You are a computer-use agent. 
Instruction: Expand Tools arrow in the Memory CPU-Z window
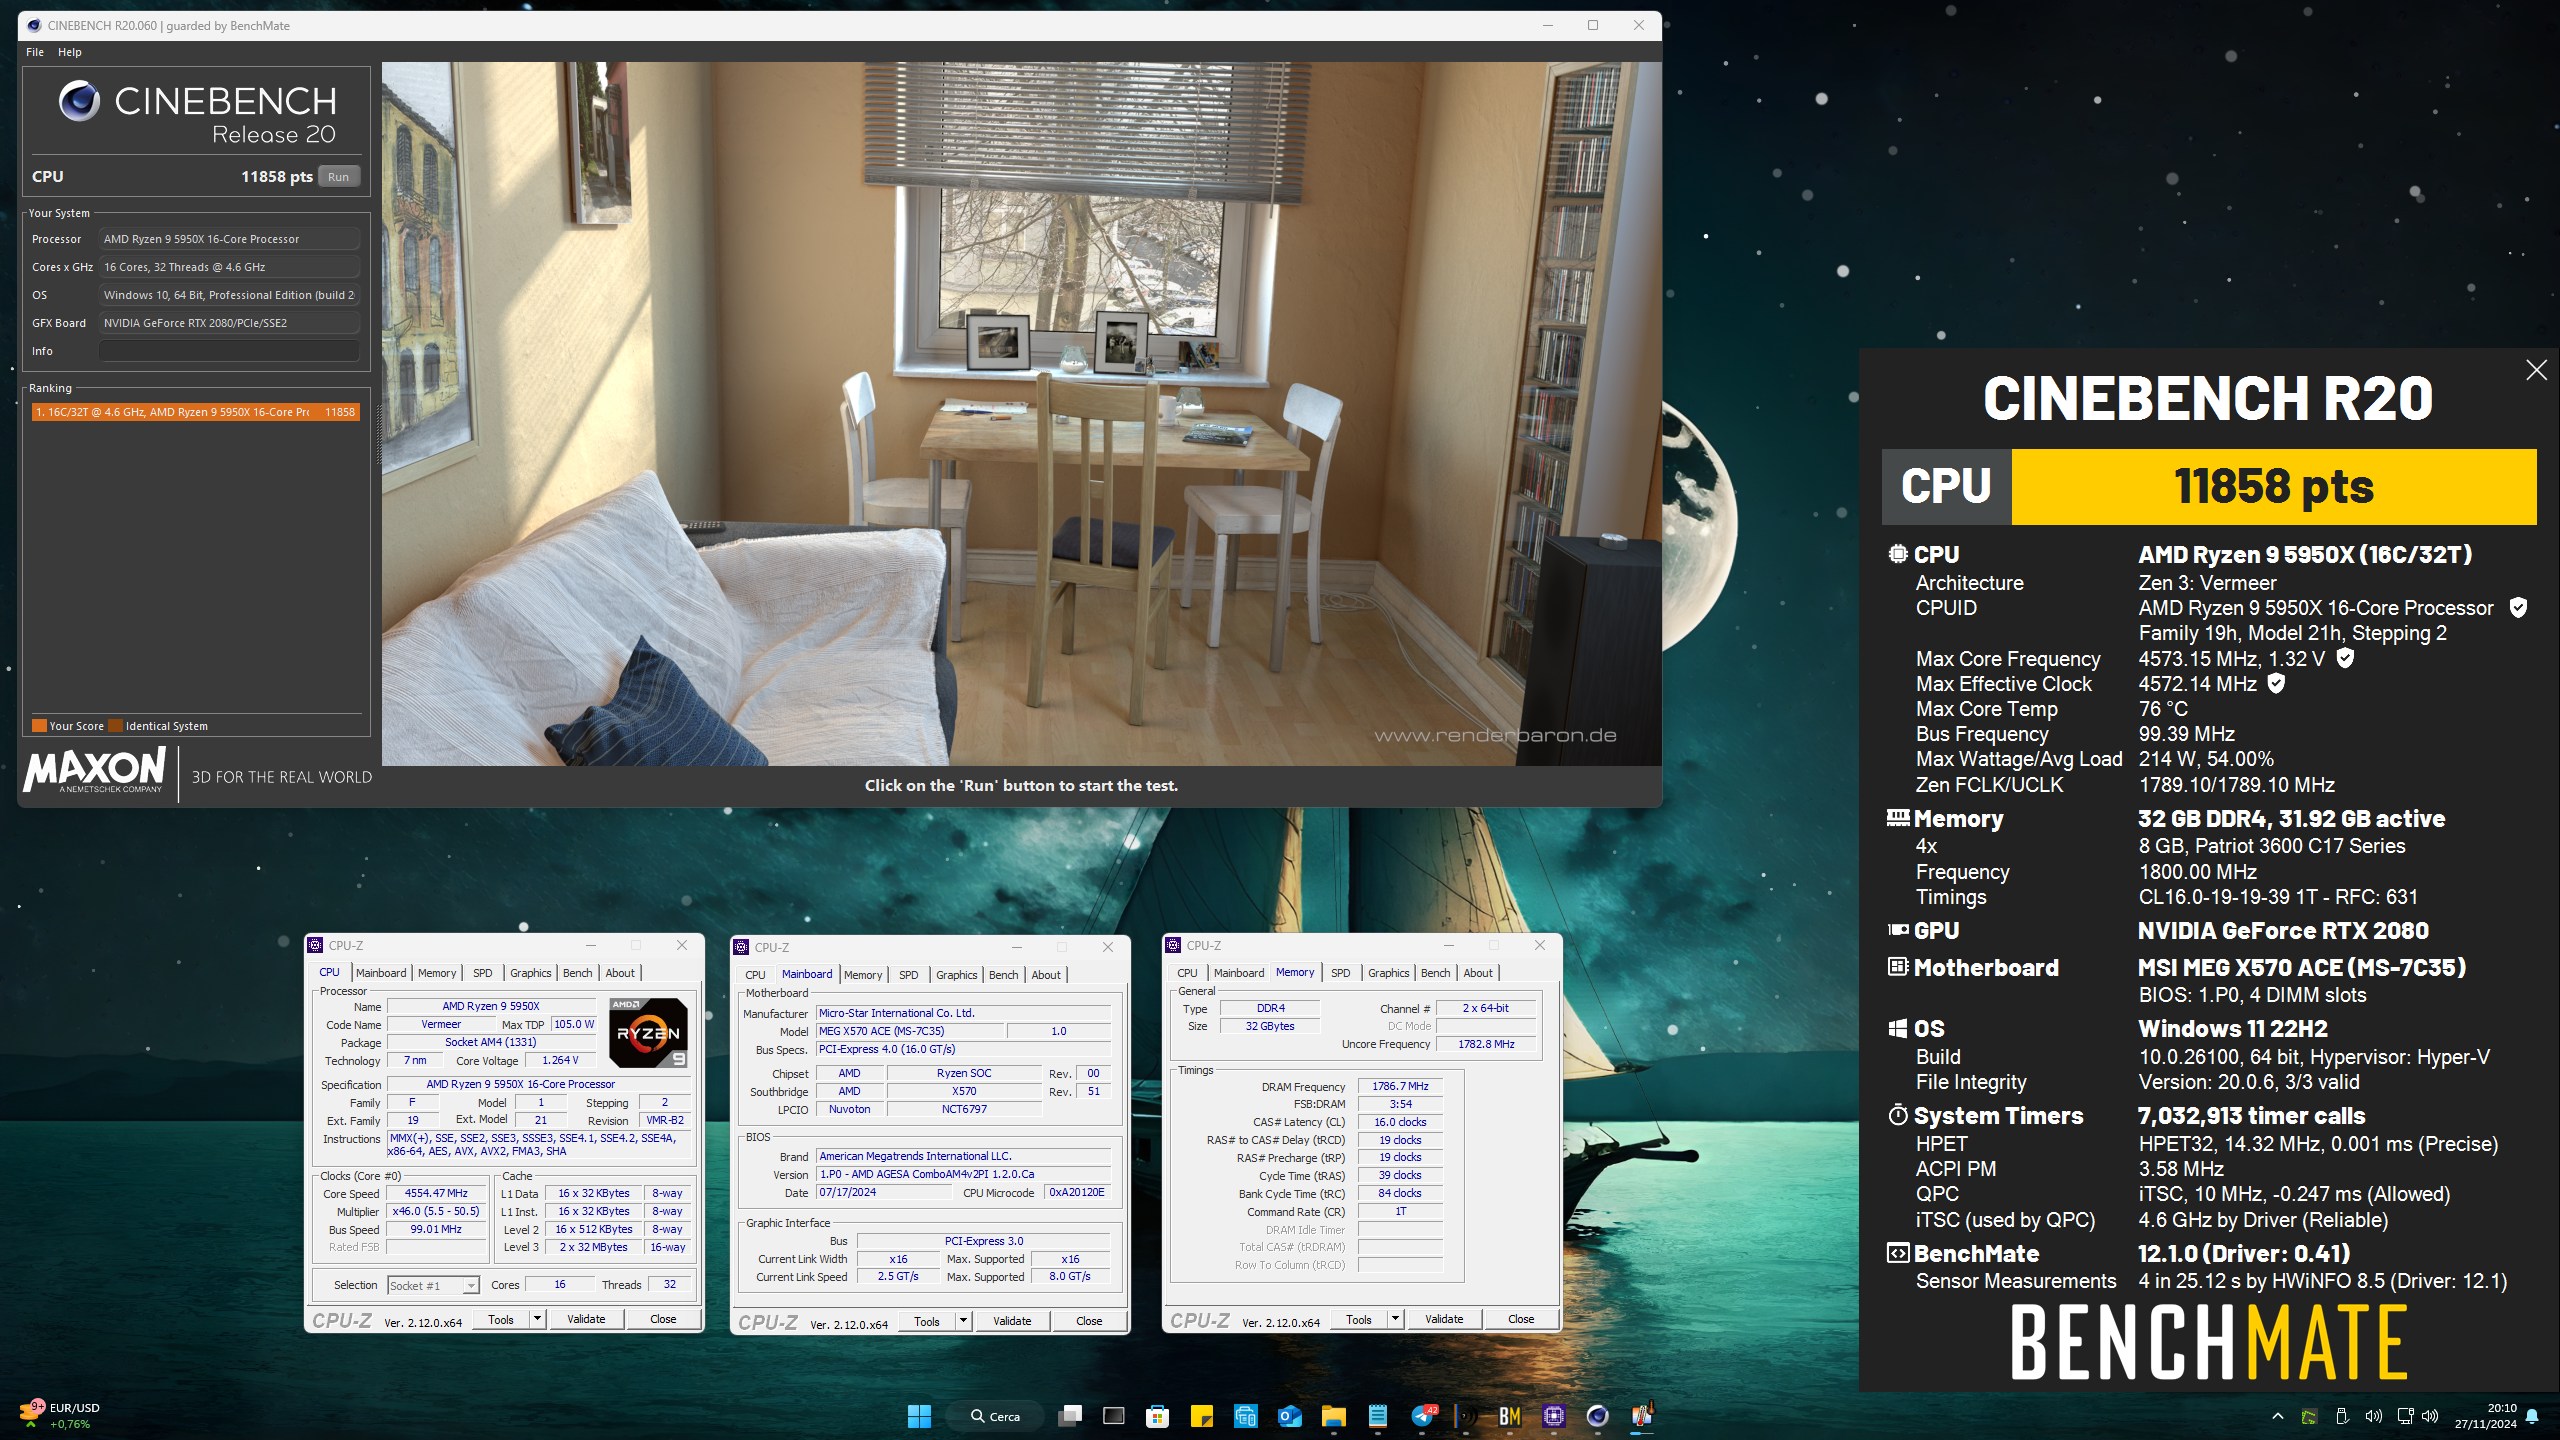point(1395,1319)
